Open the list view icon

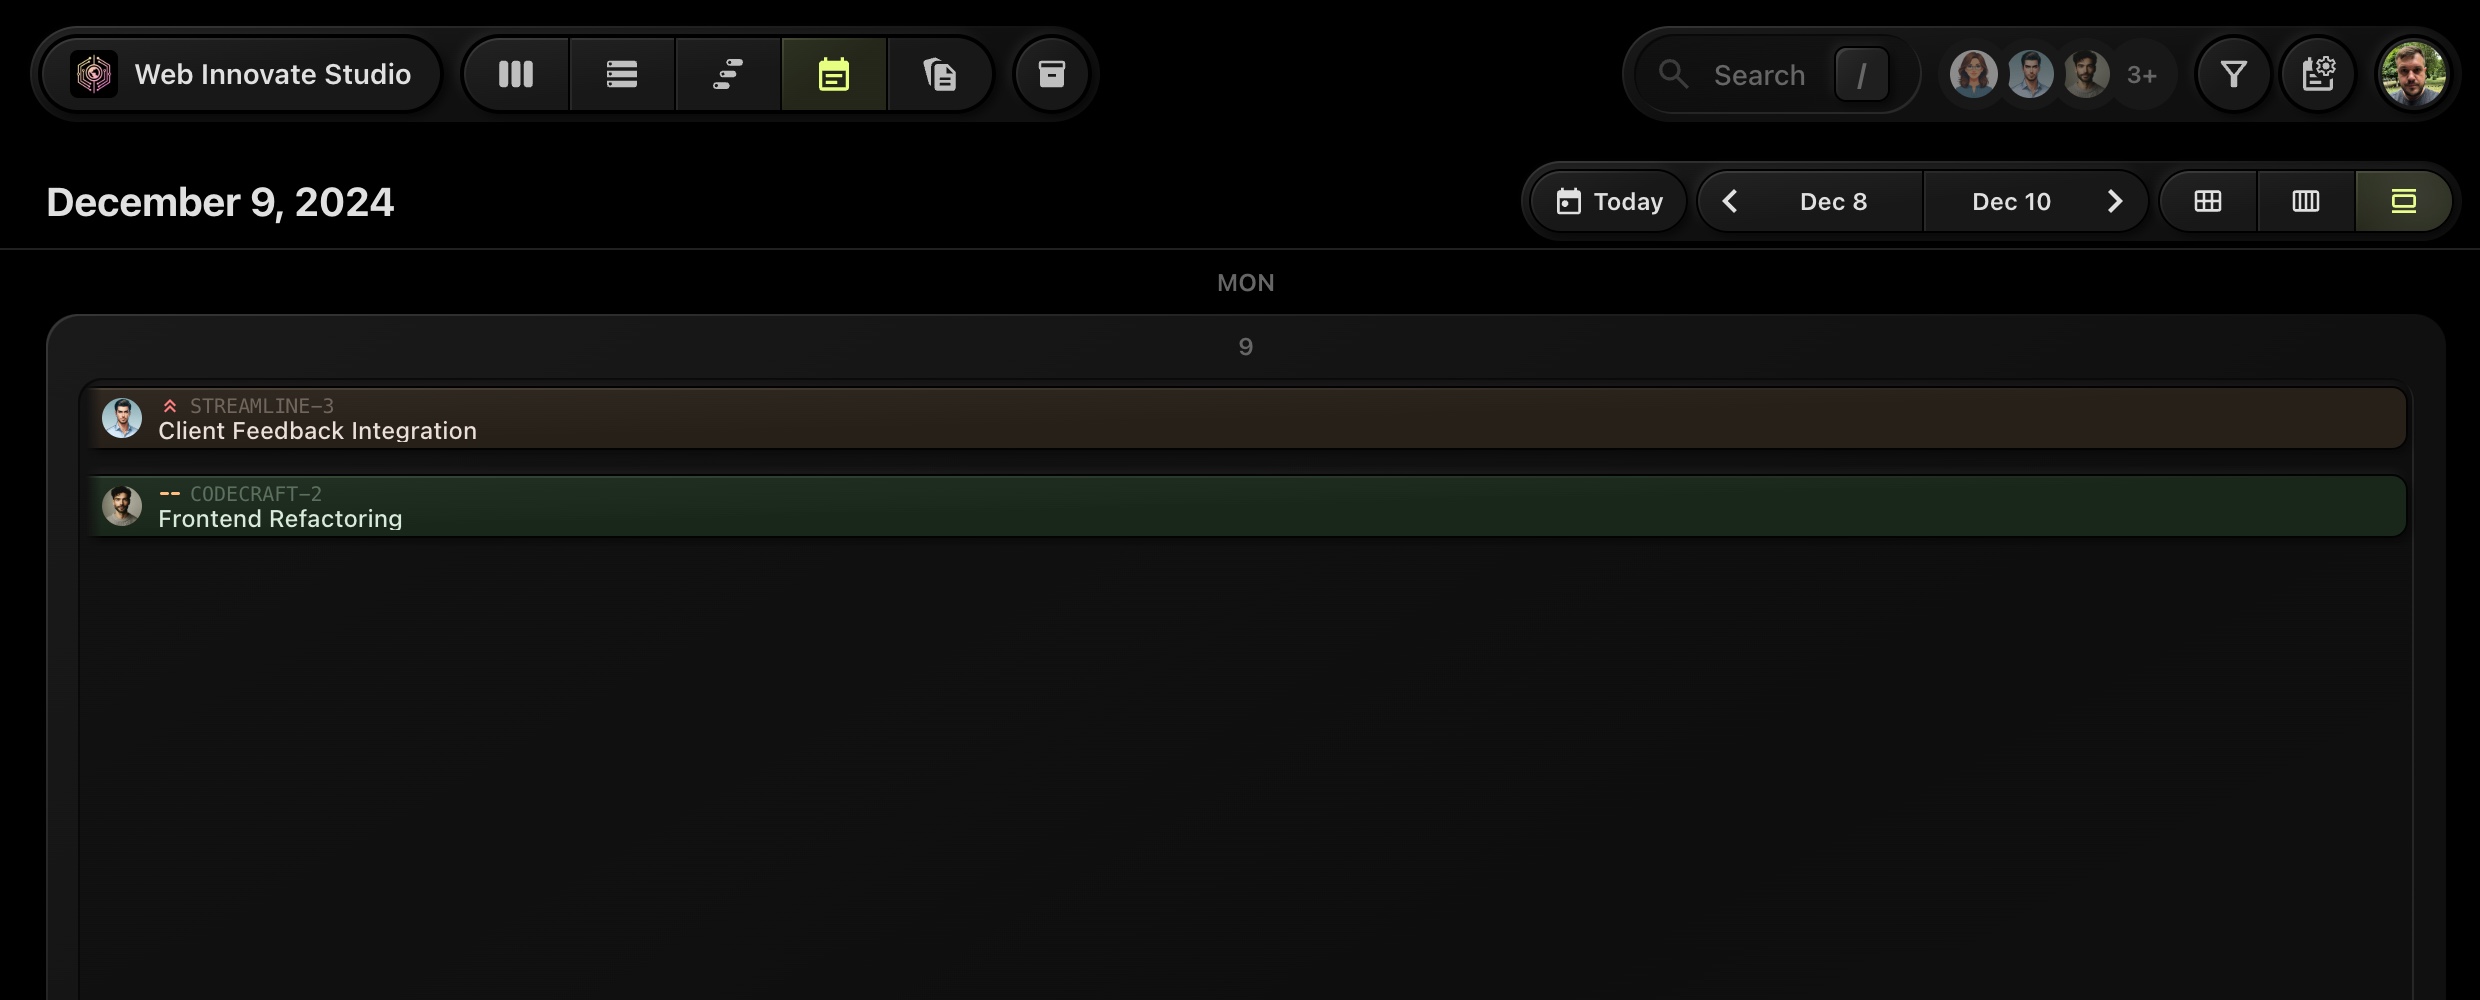click(x=622, y=74)
